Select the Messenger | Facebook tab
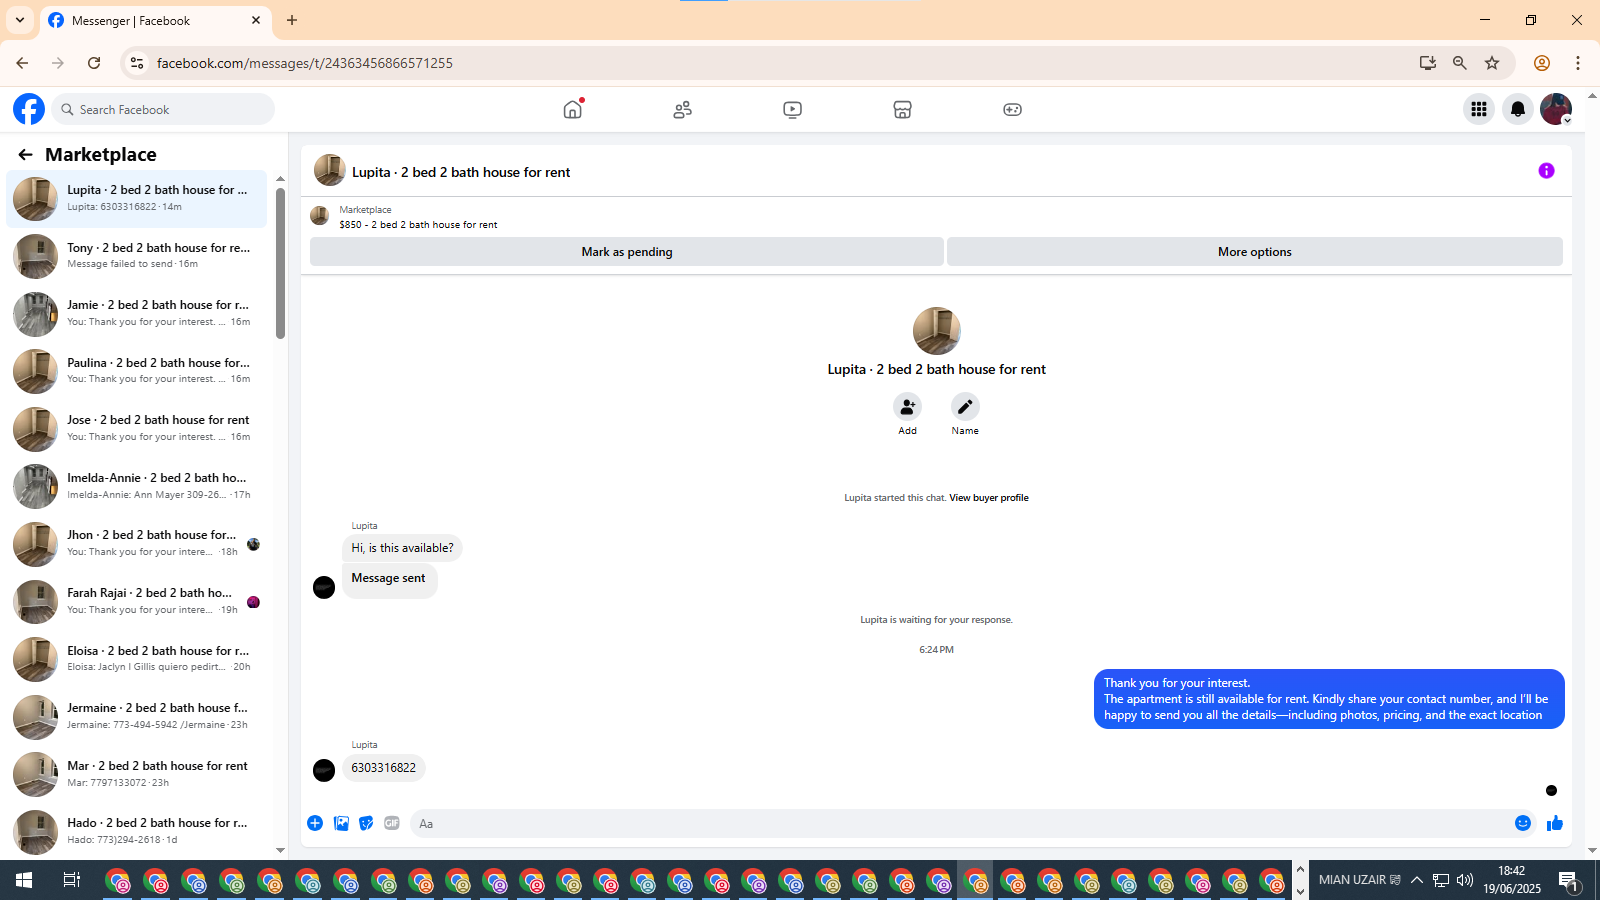This screenshot has width=1600, height=900. (x=155, y=20)
